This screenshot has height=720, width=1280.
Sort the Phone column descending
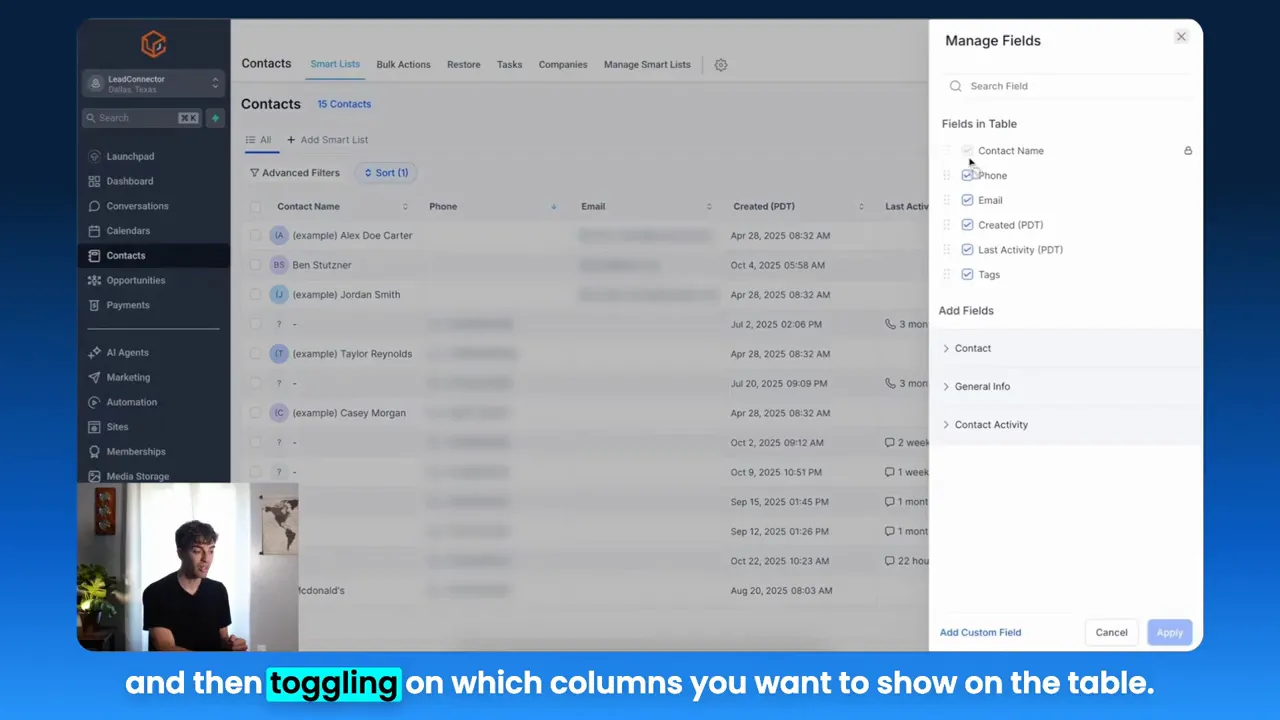coord(553,206)
